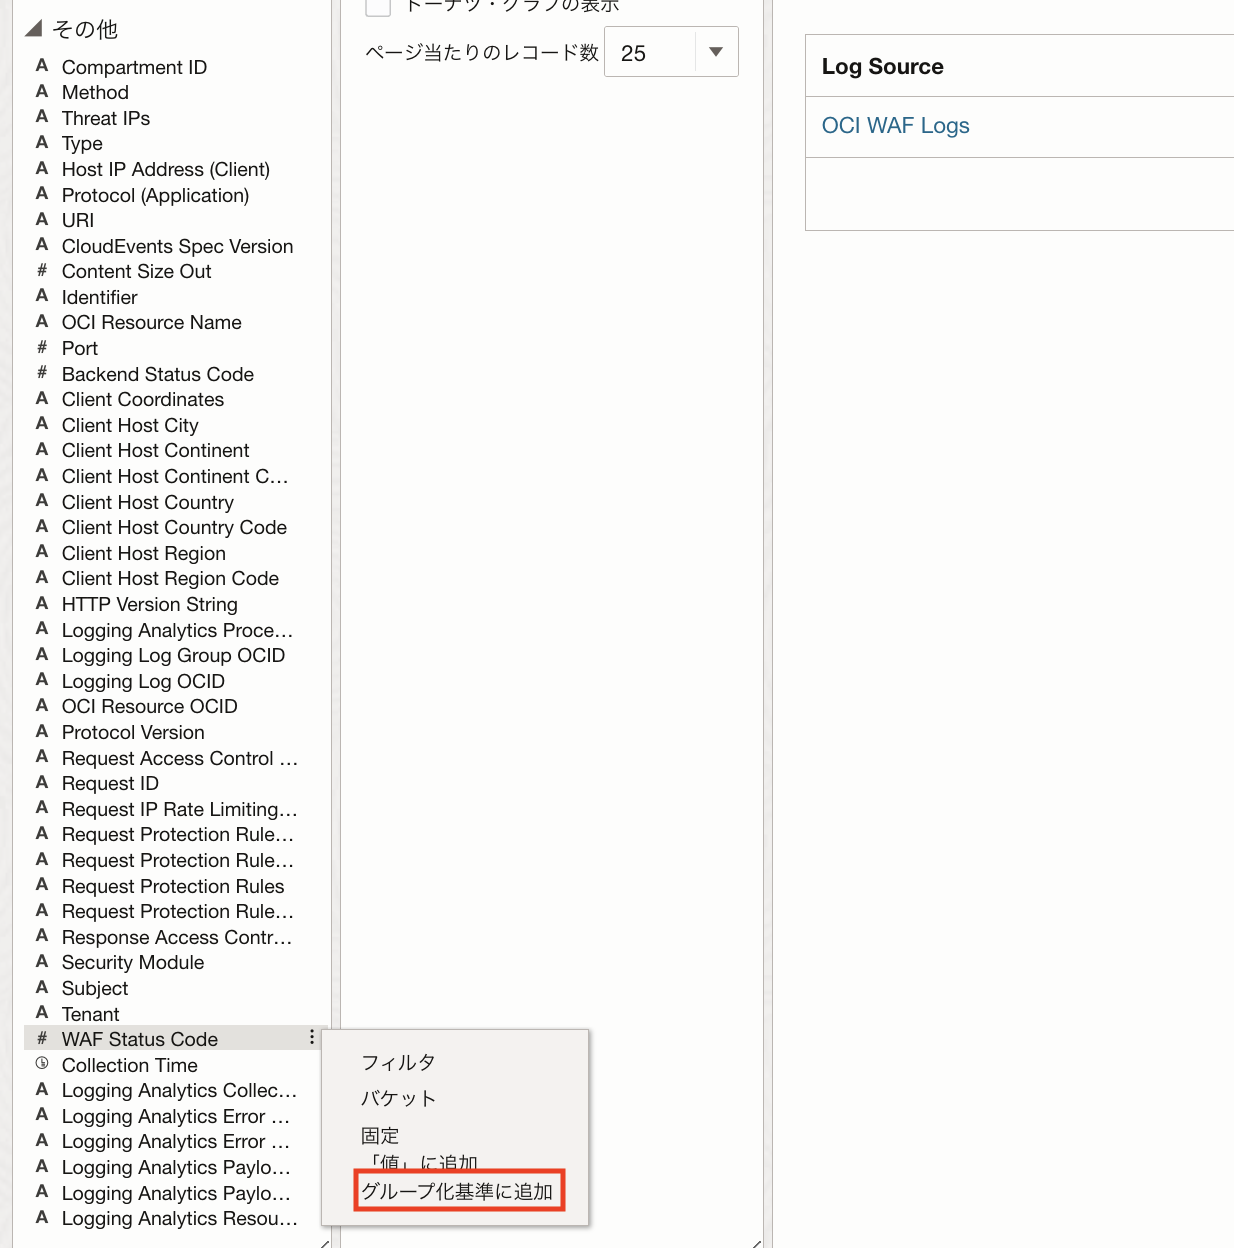Click the A type icon beside Compartment ID
The image size is (1234, 1248).
pyautogui.click(x=42, y=66)
